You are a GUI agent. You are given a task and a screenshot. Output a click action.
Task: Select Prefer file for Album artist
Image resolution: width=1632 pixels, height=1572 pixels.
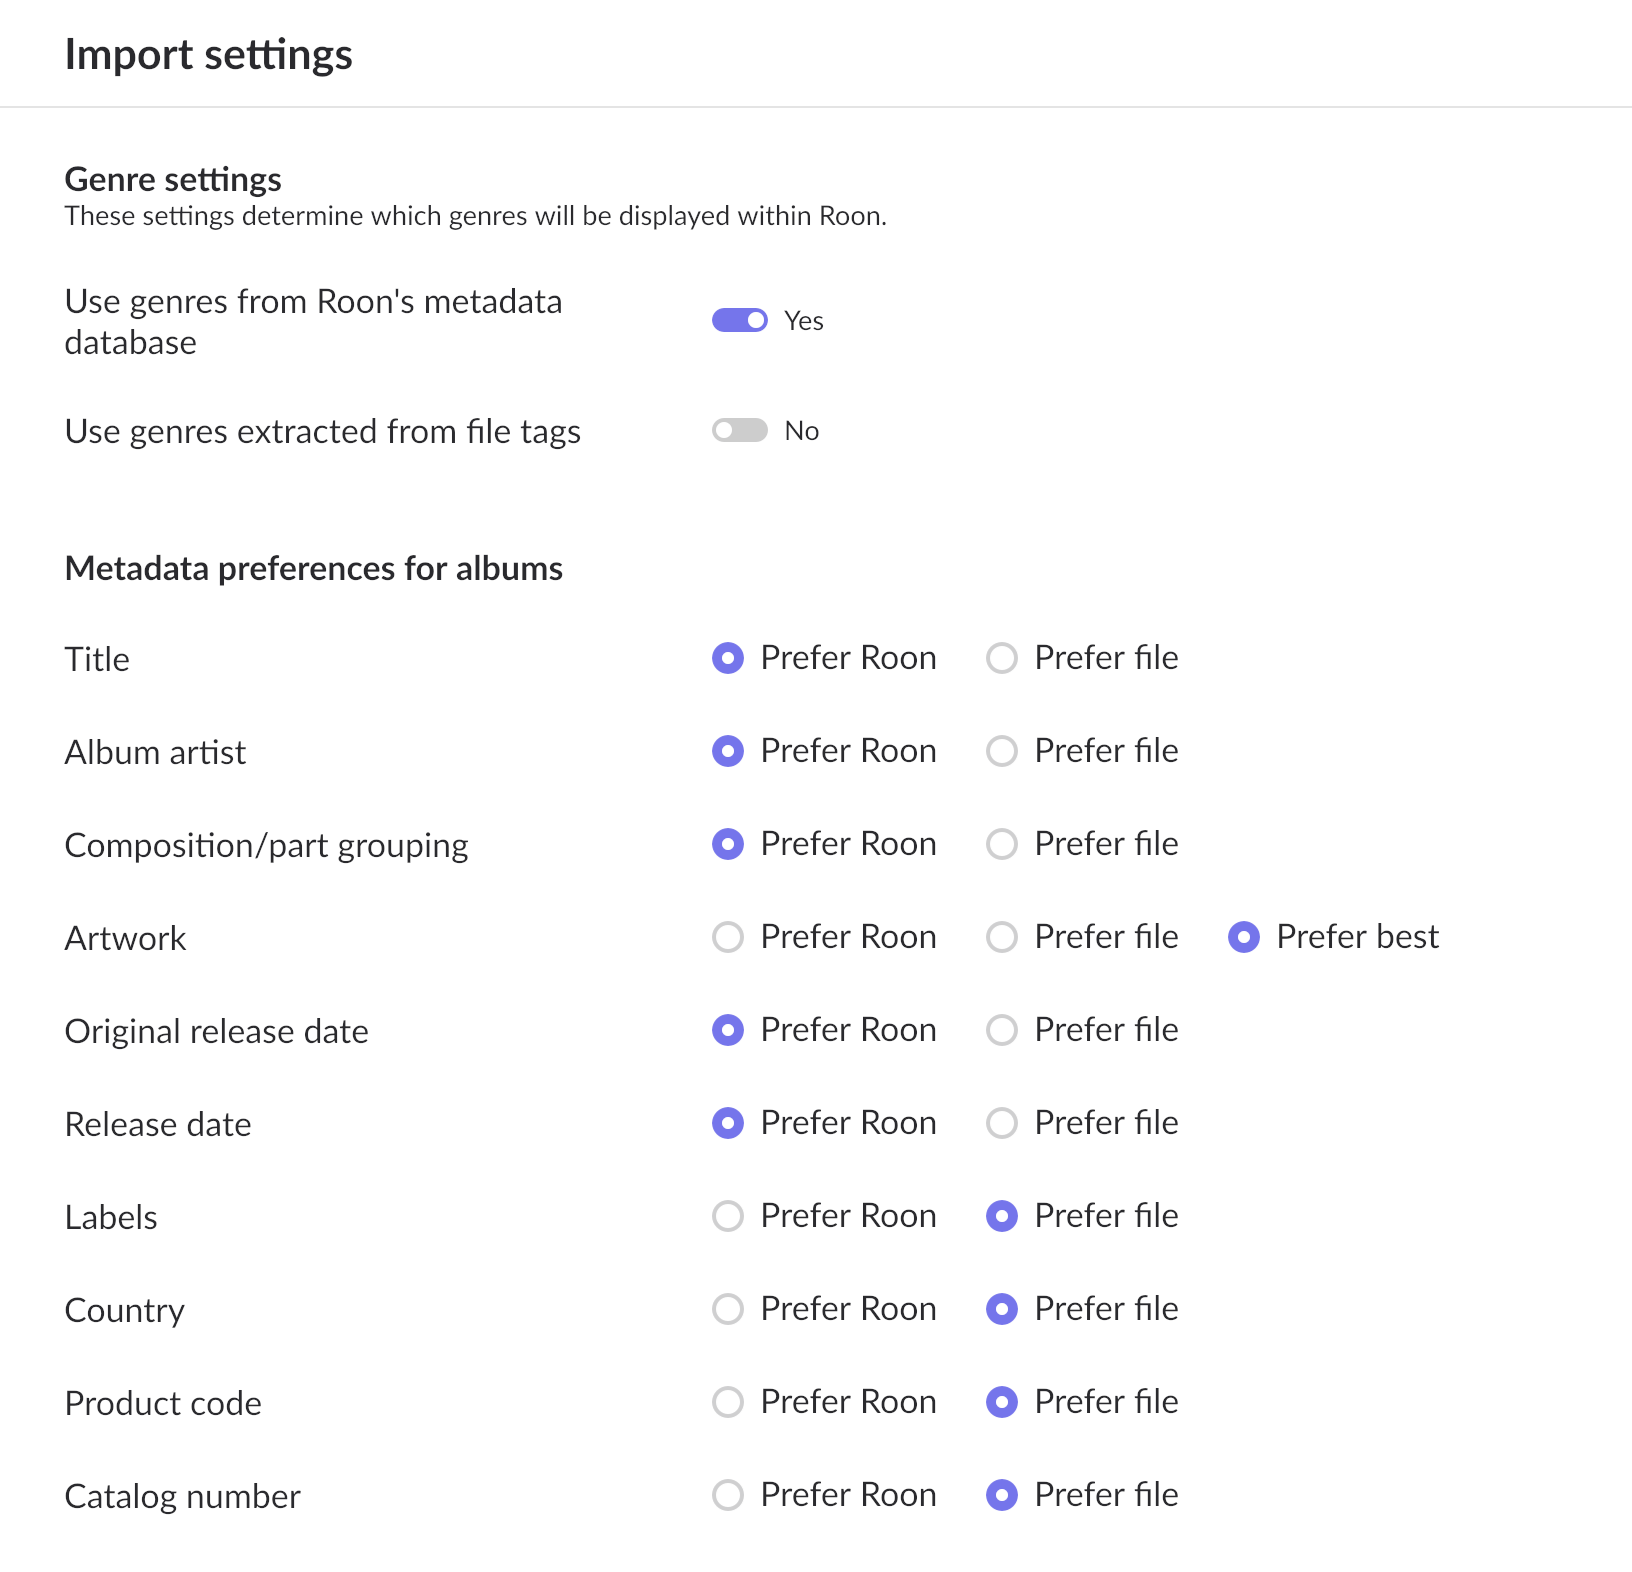[x=1002, y=751]
